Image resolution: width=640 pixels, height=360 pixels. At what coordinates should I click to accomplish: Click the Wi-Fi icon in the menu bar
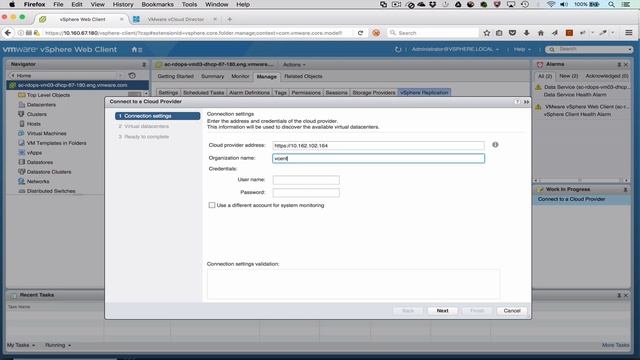click(x=551, y=4)
